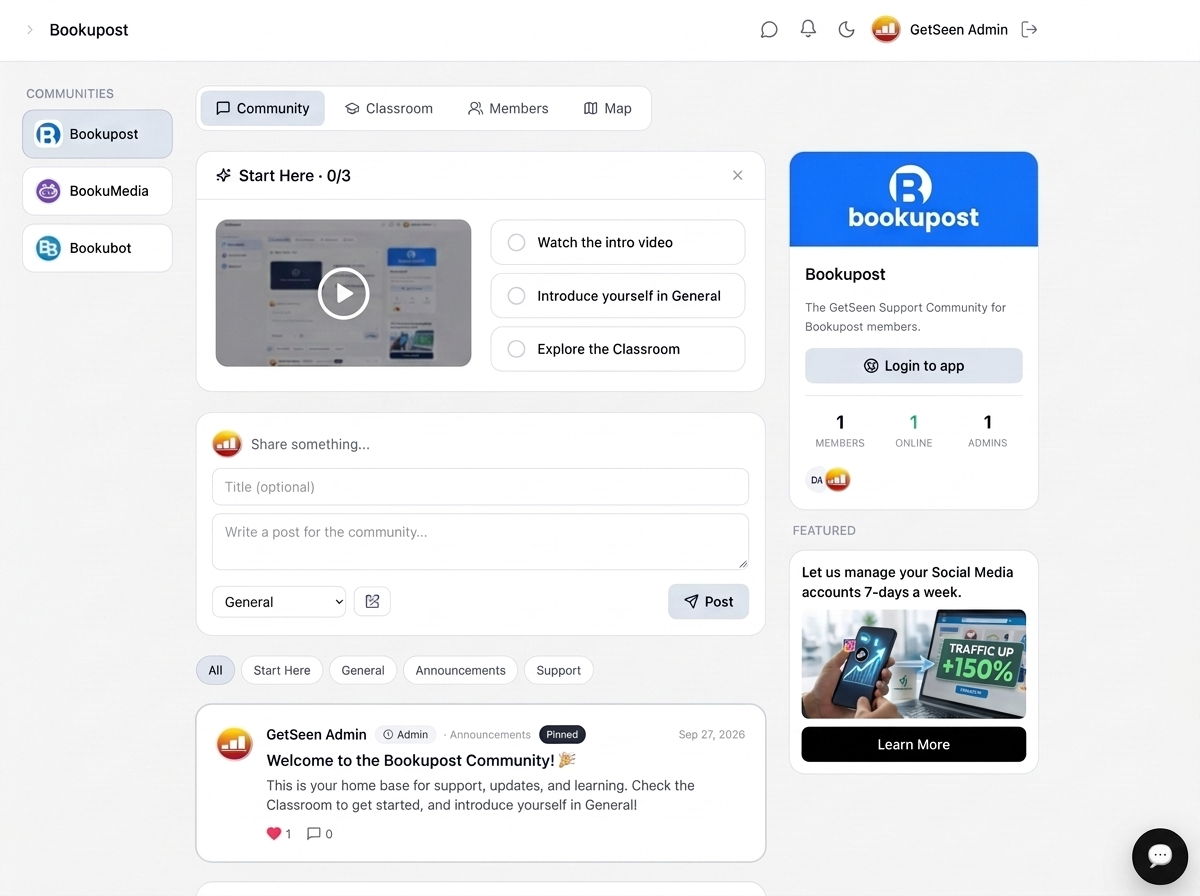The width and height of the screenshot is (1200, 896).
Task: Open the live chat widget
Action: 1160,856
